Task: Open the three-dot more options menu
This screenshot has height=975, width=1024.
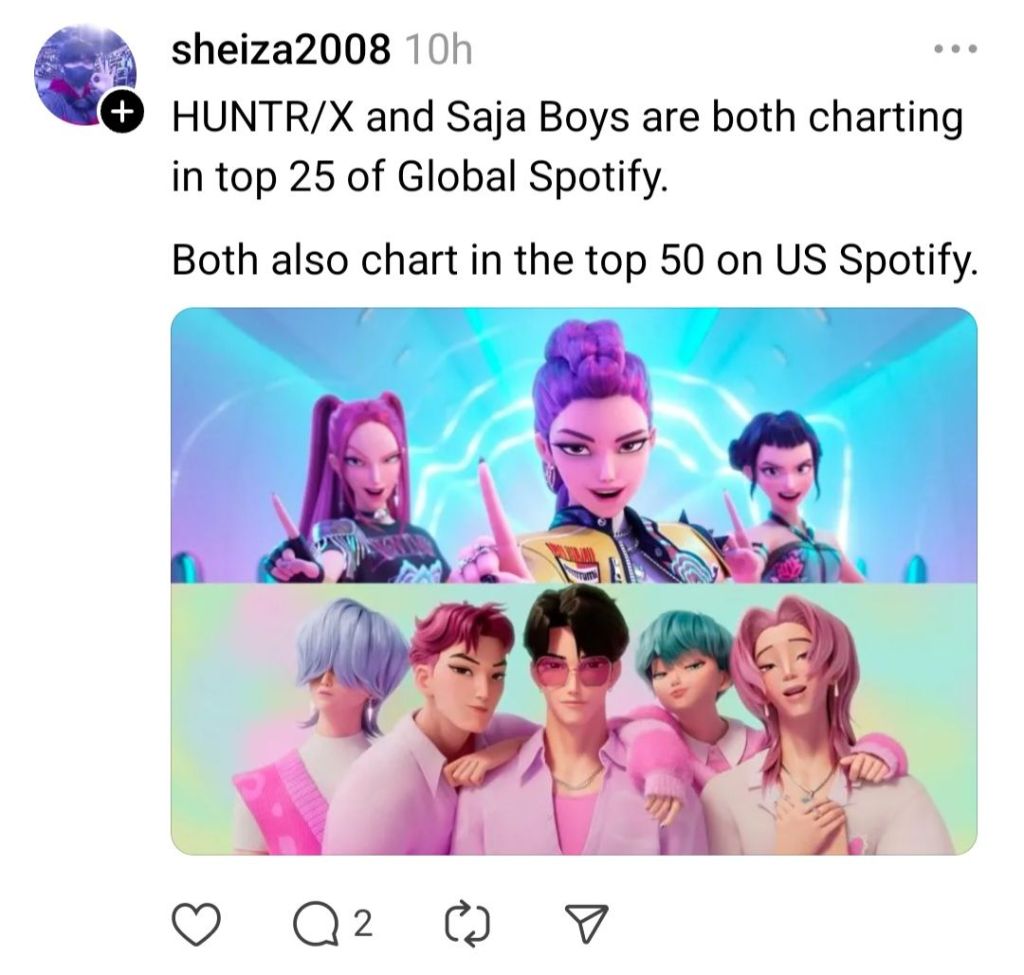Action: point(955,48)
